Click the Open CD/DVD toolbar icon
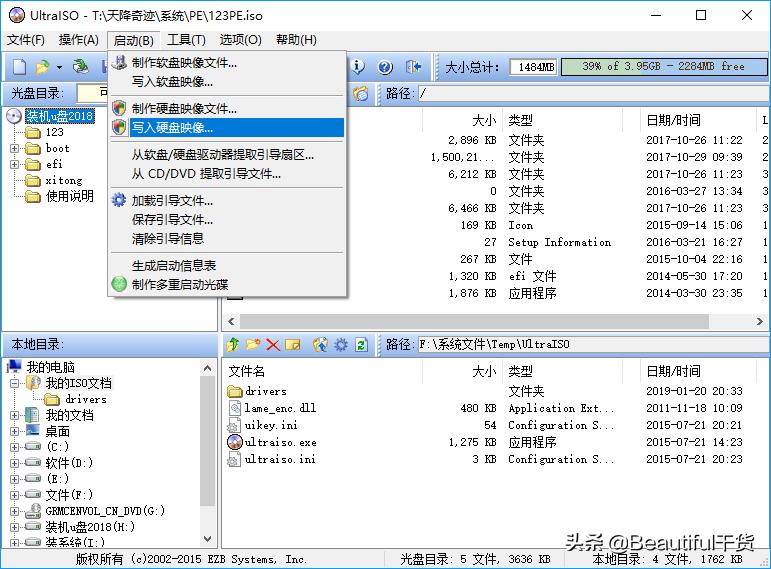Viewport: 771px width, 569px height. pos(81,66)
